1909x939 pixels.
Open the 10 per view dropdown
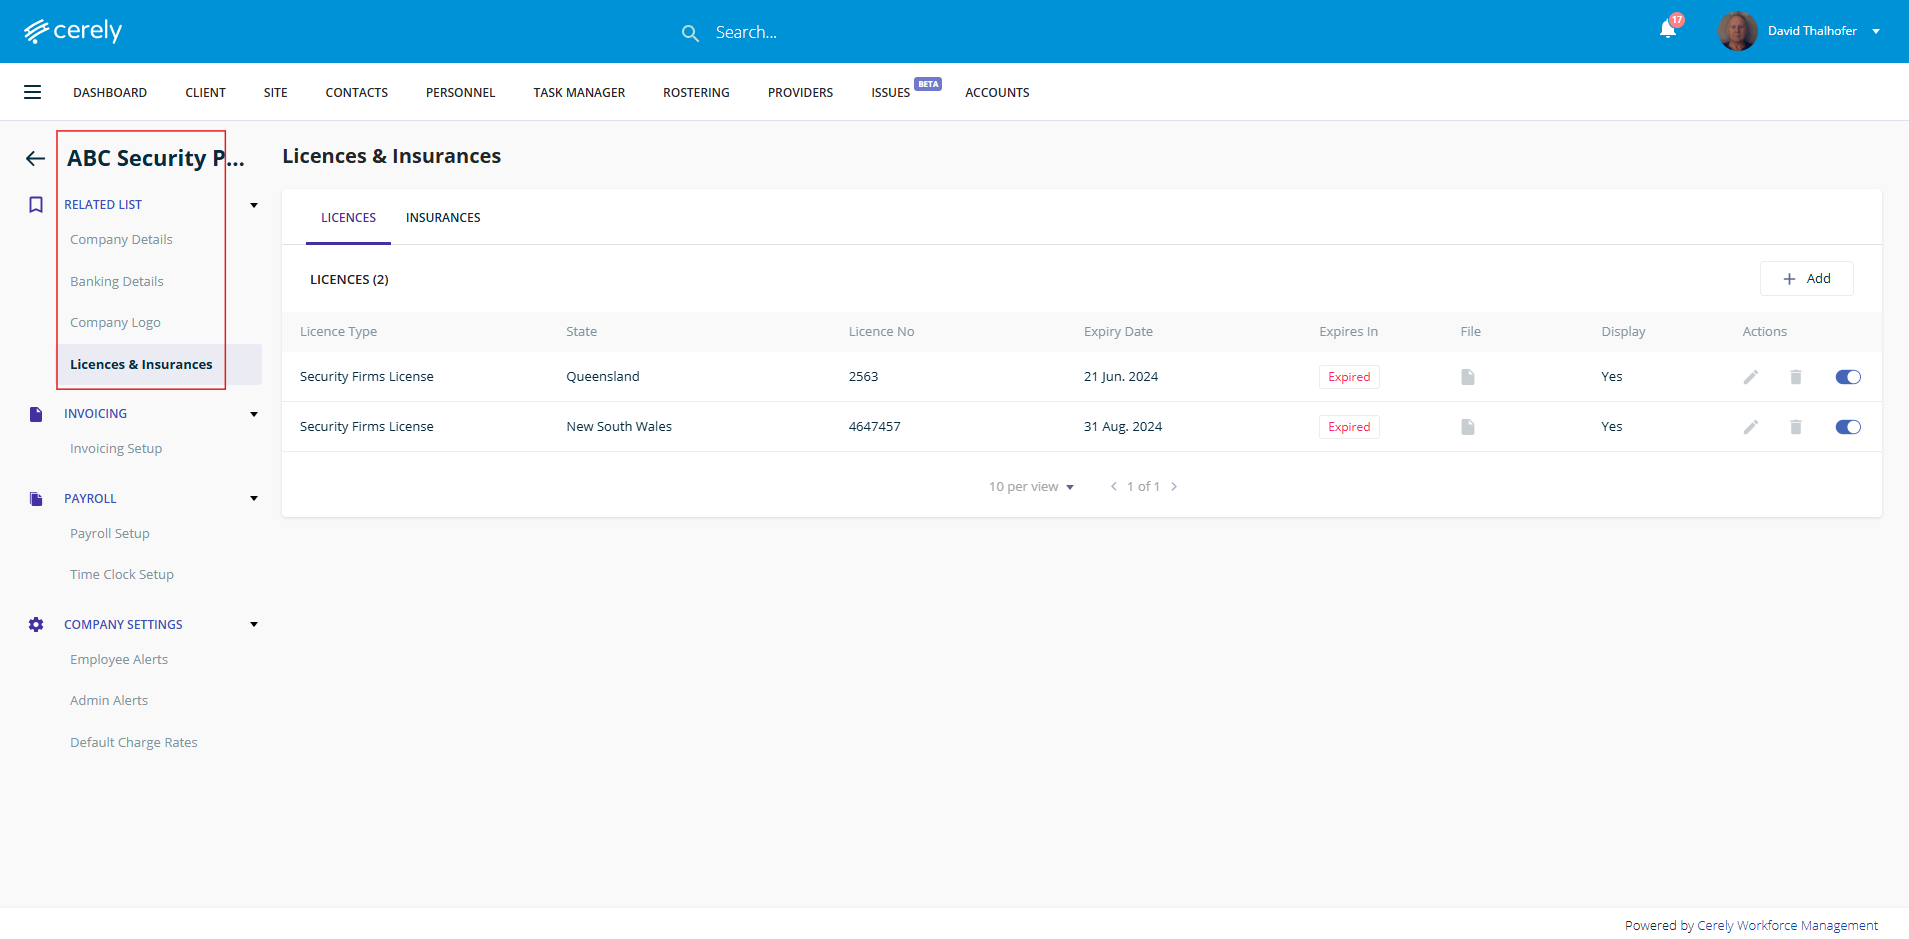pos(1031,487)
